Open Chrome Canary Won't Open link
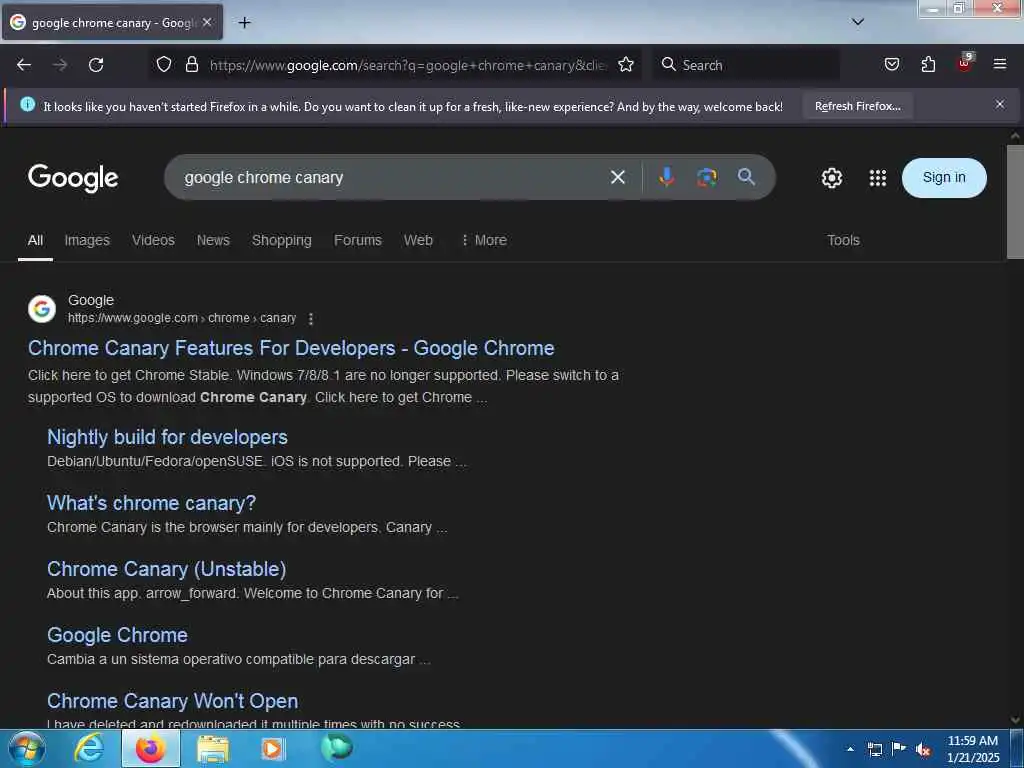Viewport: 1024px width, 768px height. point(172,701)
